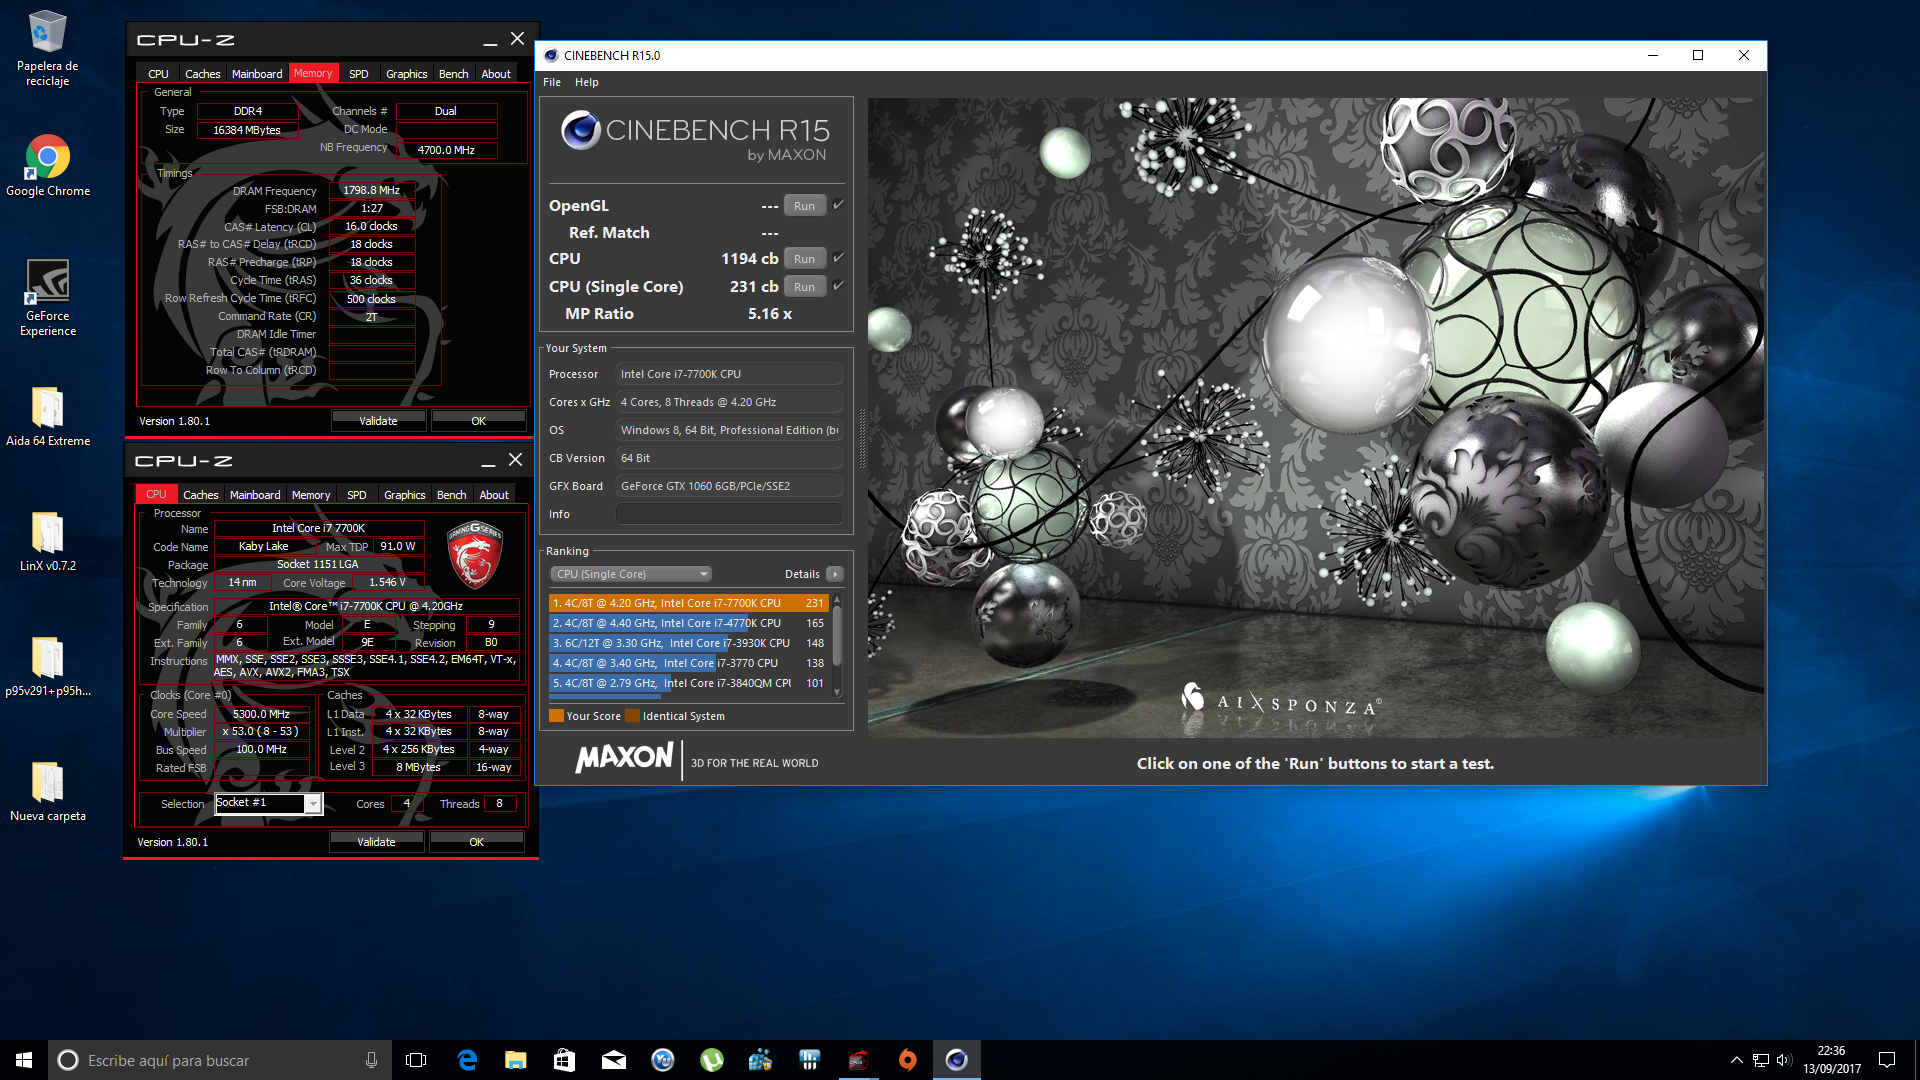
Task: Open the Socket #1 selection dropdown
Action: click(x=269, y=803)
